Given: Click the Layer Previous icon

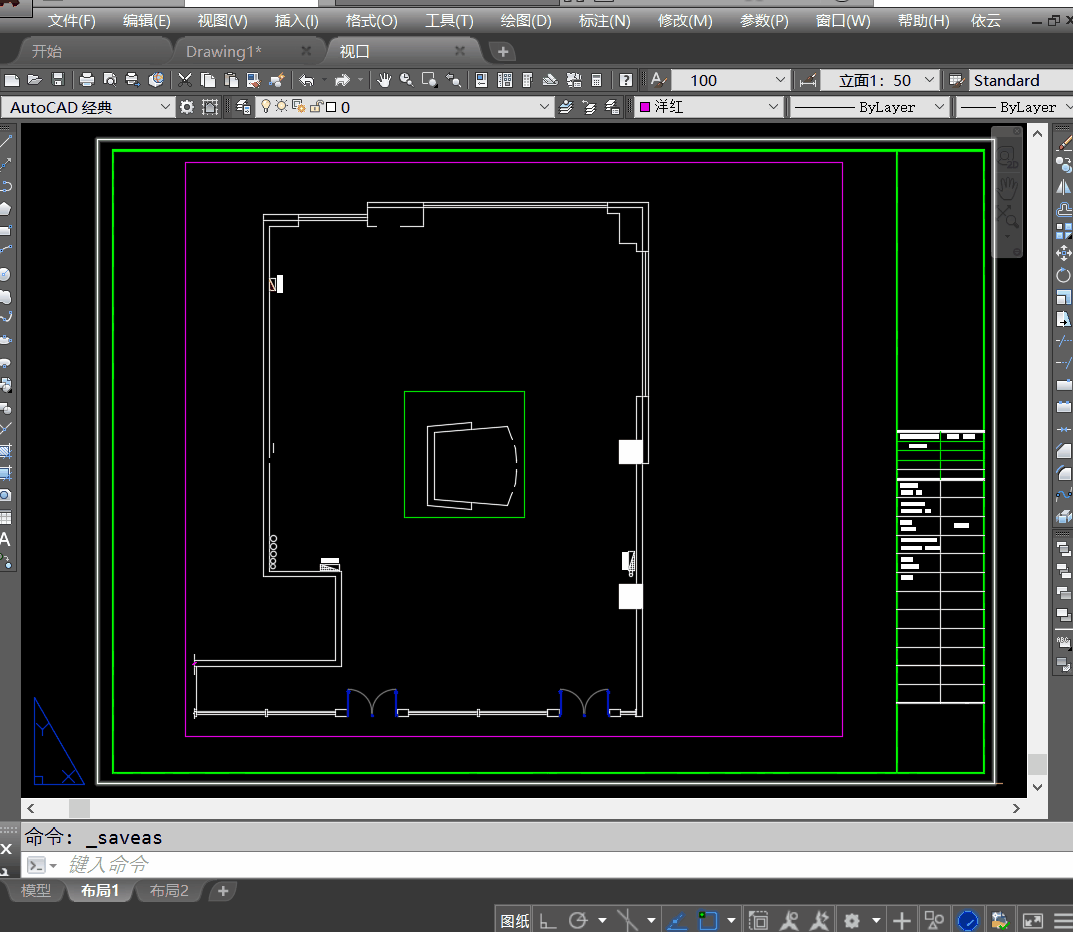Looking at the screenshot, I should coord(589,107).
